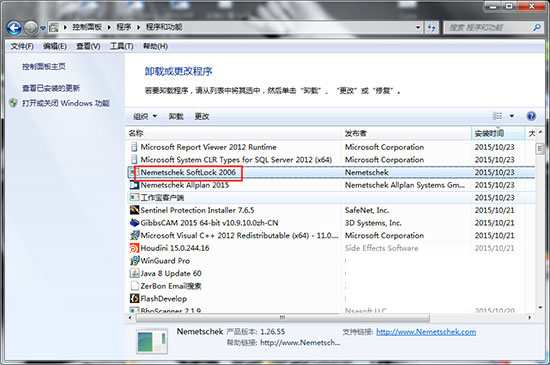Click the Houdini program icon

(134, 248)
